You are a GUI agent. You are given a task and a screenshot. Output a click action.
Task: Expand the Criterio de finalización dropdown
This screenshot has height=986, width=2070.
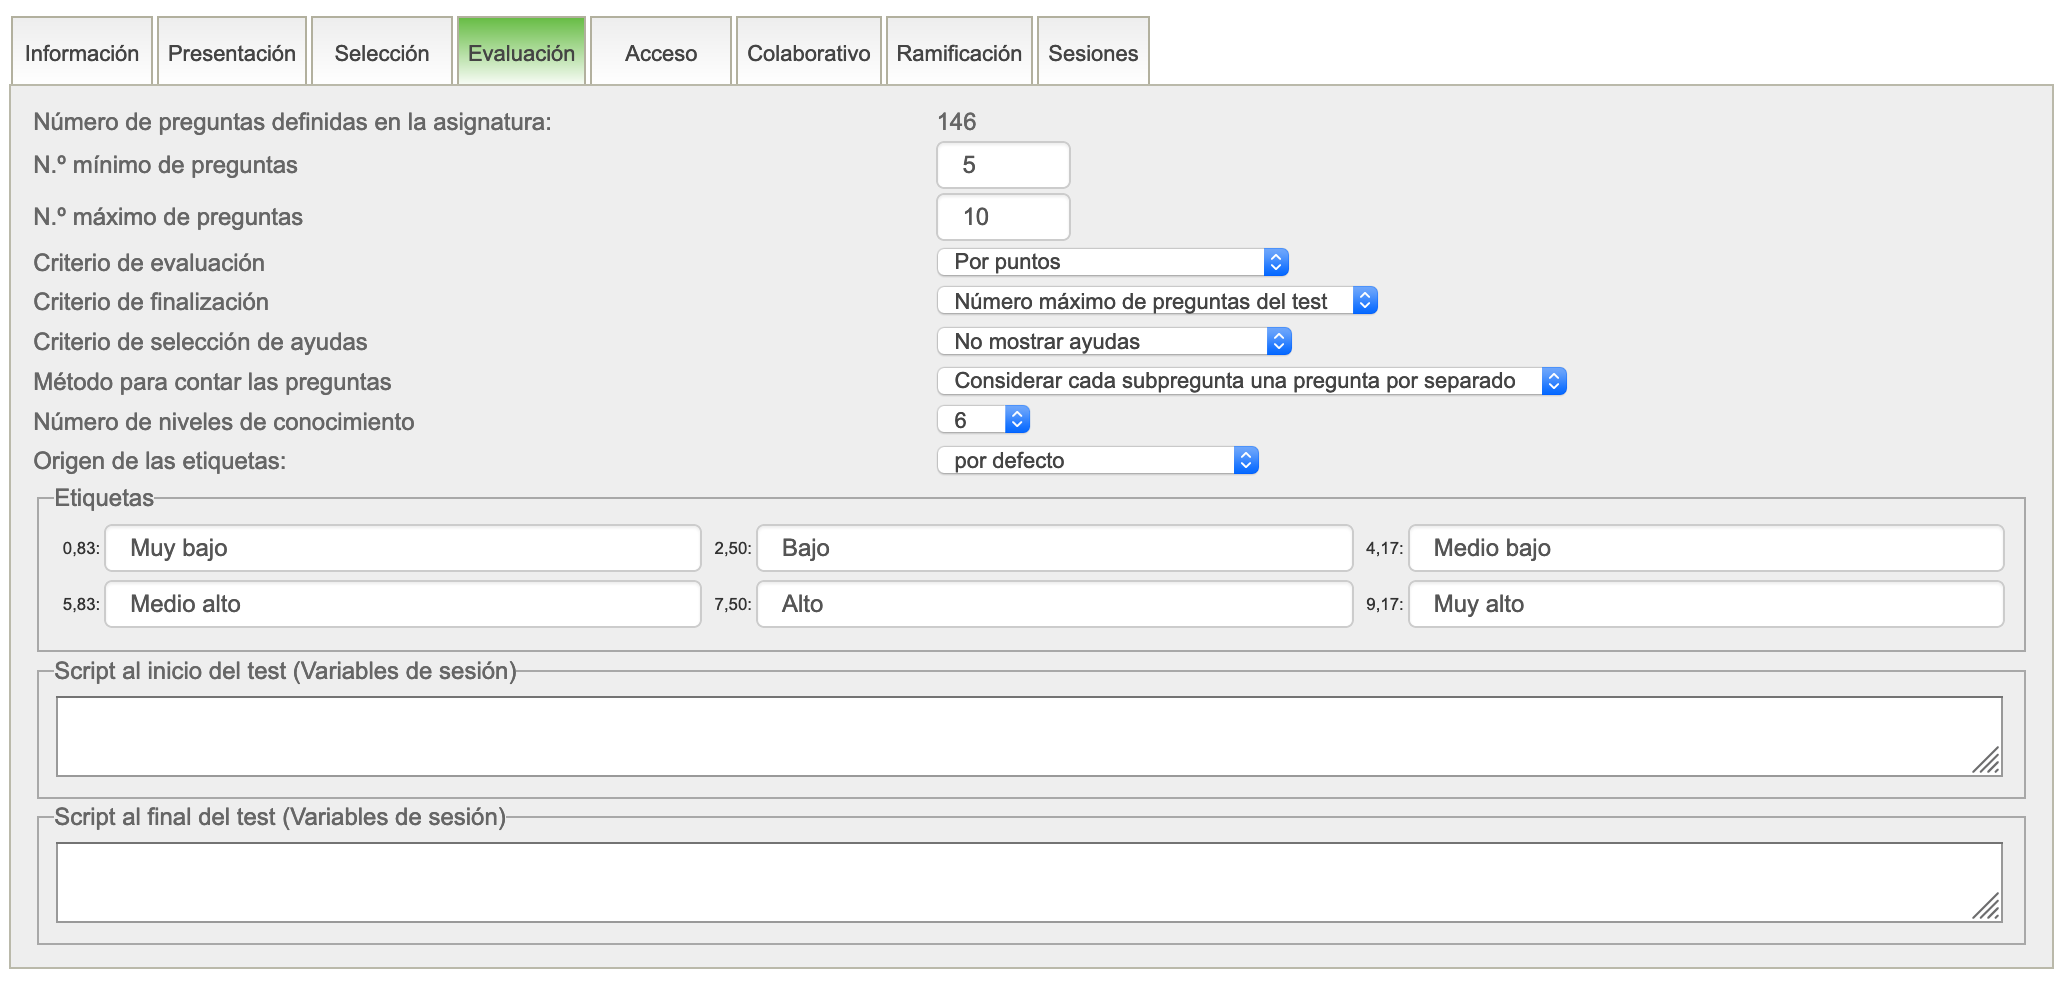pyautogui.click(x=1156, y=301)
